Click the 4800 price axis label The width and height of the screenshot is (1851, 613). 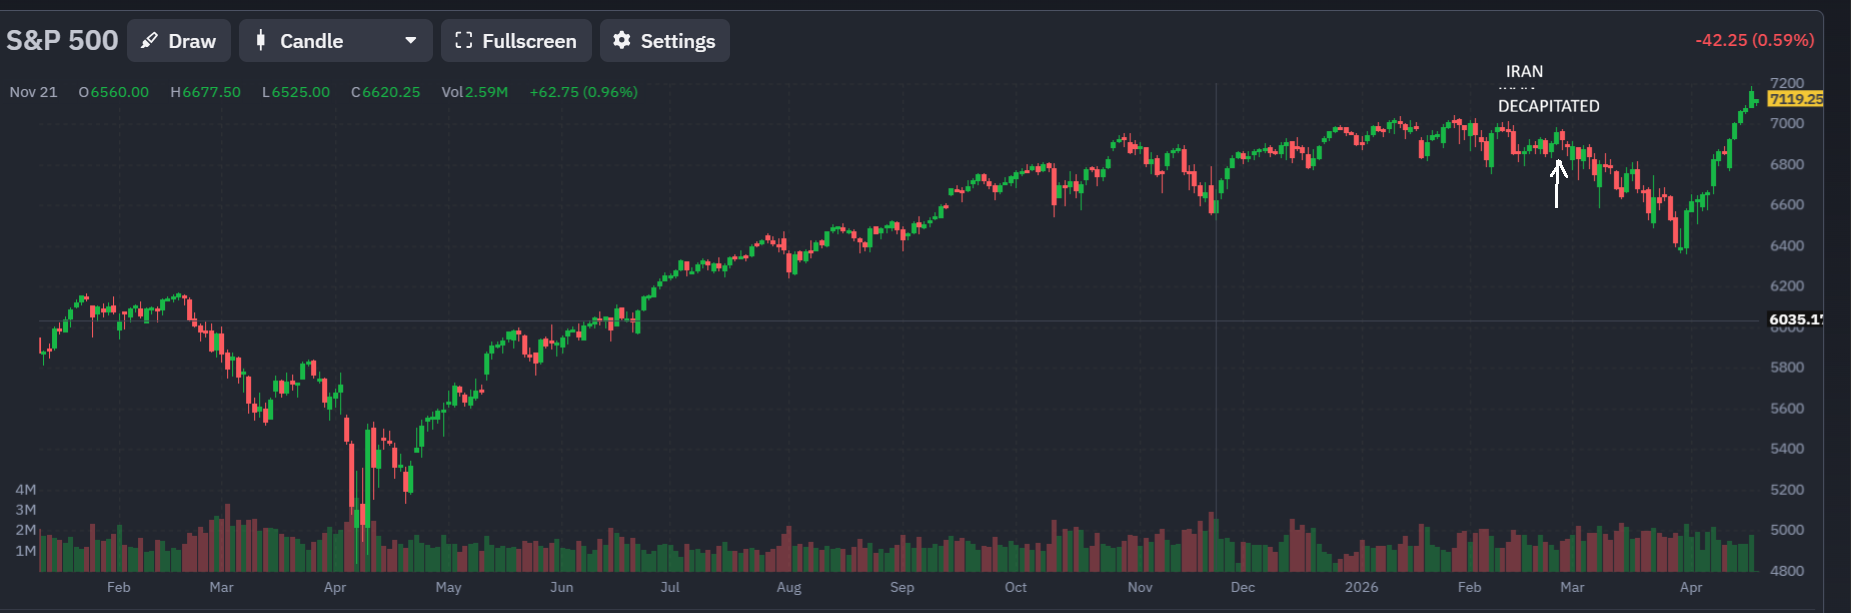(x=1787, y=570)
